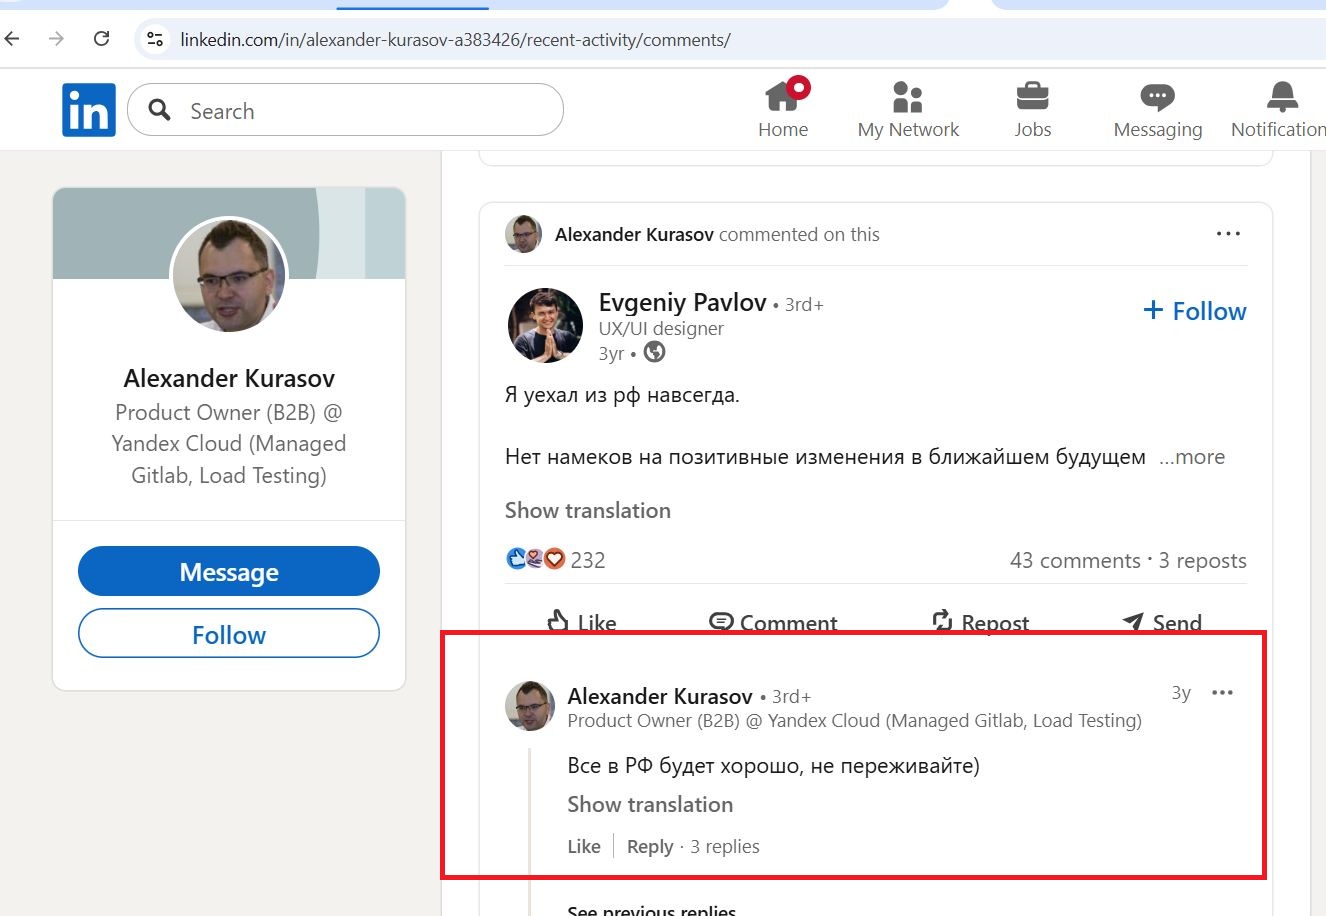Follow Evgeniy Pavlov from the post
Viewport: 1326px width, 916px height.
[1195, 311]
